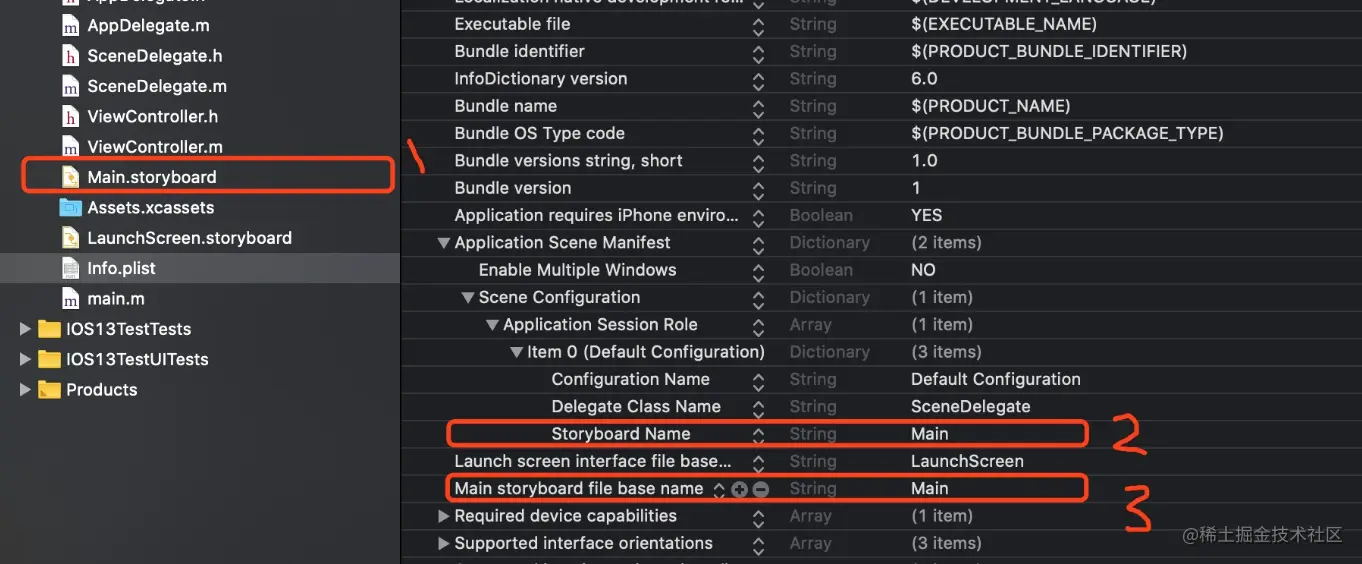This screenshot has height=564, width=1362.
Task: Expand the IOS13TestTests folder
Action: pyautogui.click(x=25, y=329)
